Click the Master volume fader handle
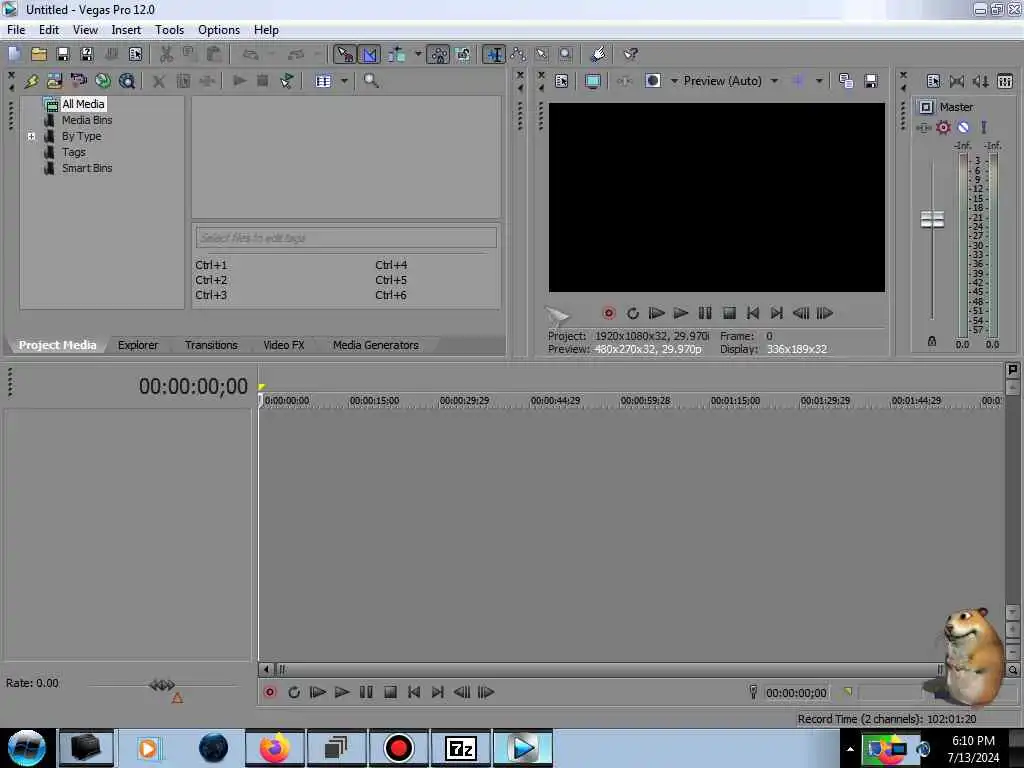The height and width of the screenshot is (768, 1024). [932, 219]
